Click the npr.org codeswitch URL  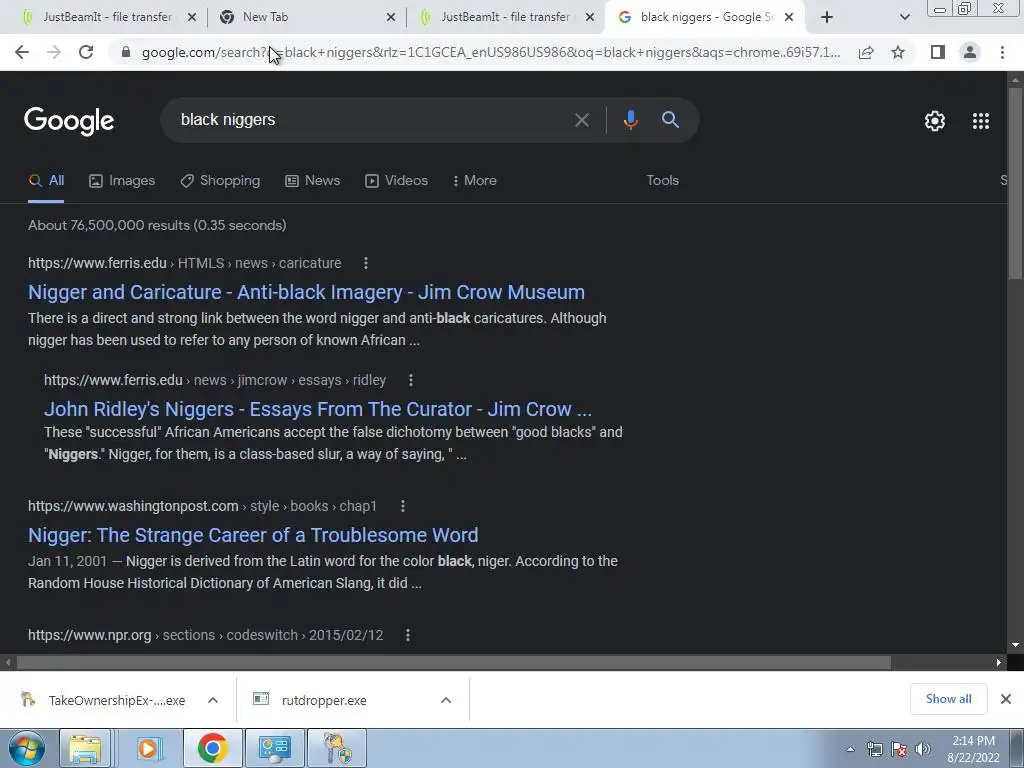[206, 635]
